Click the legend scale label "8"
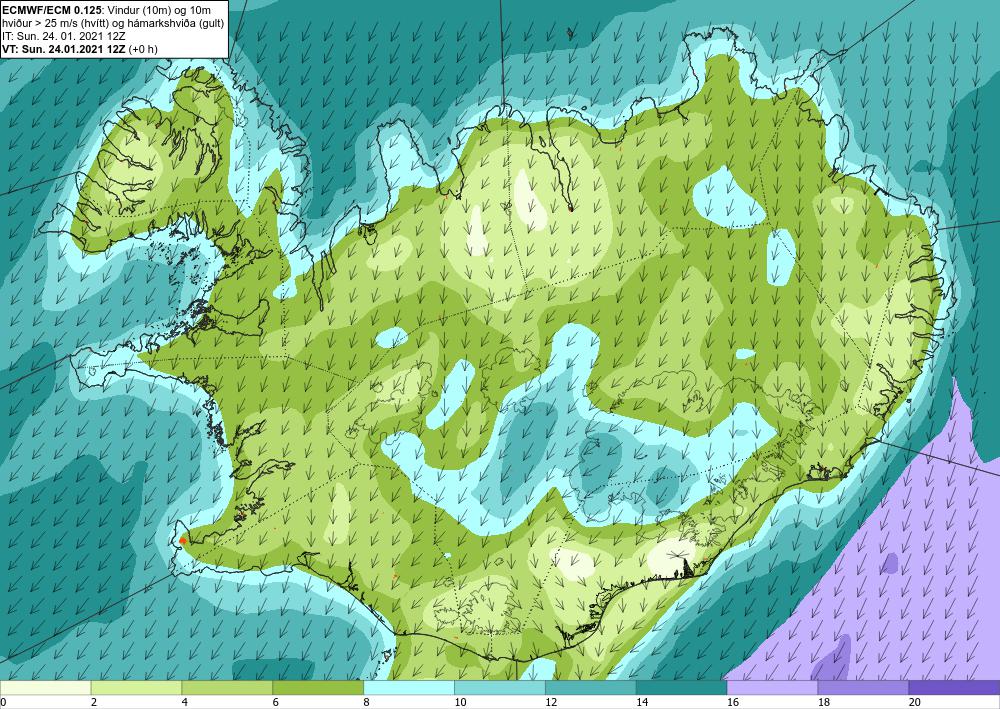The image size is (1000, 709). [367, 703]
